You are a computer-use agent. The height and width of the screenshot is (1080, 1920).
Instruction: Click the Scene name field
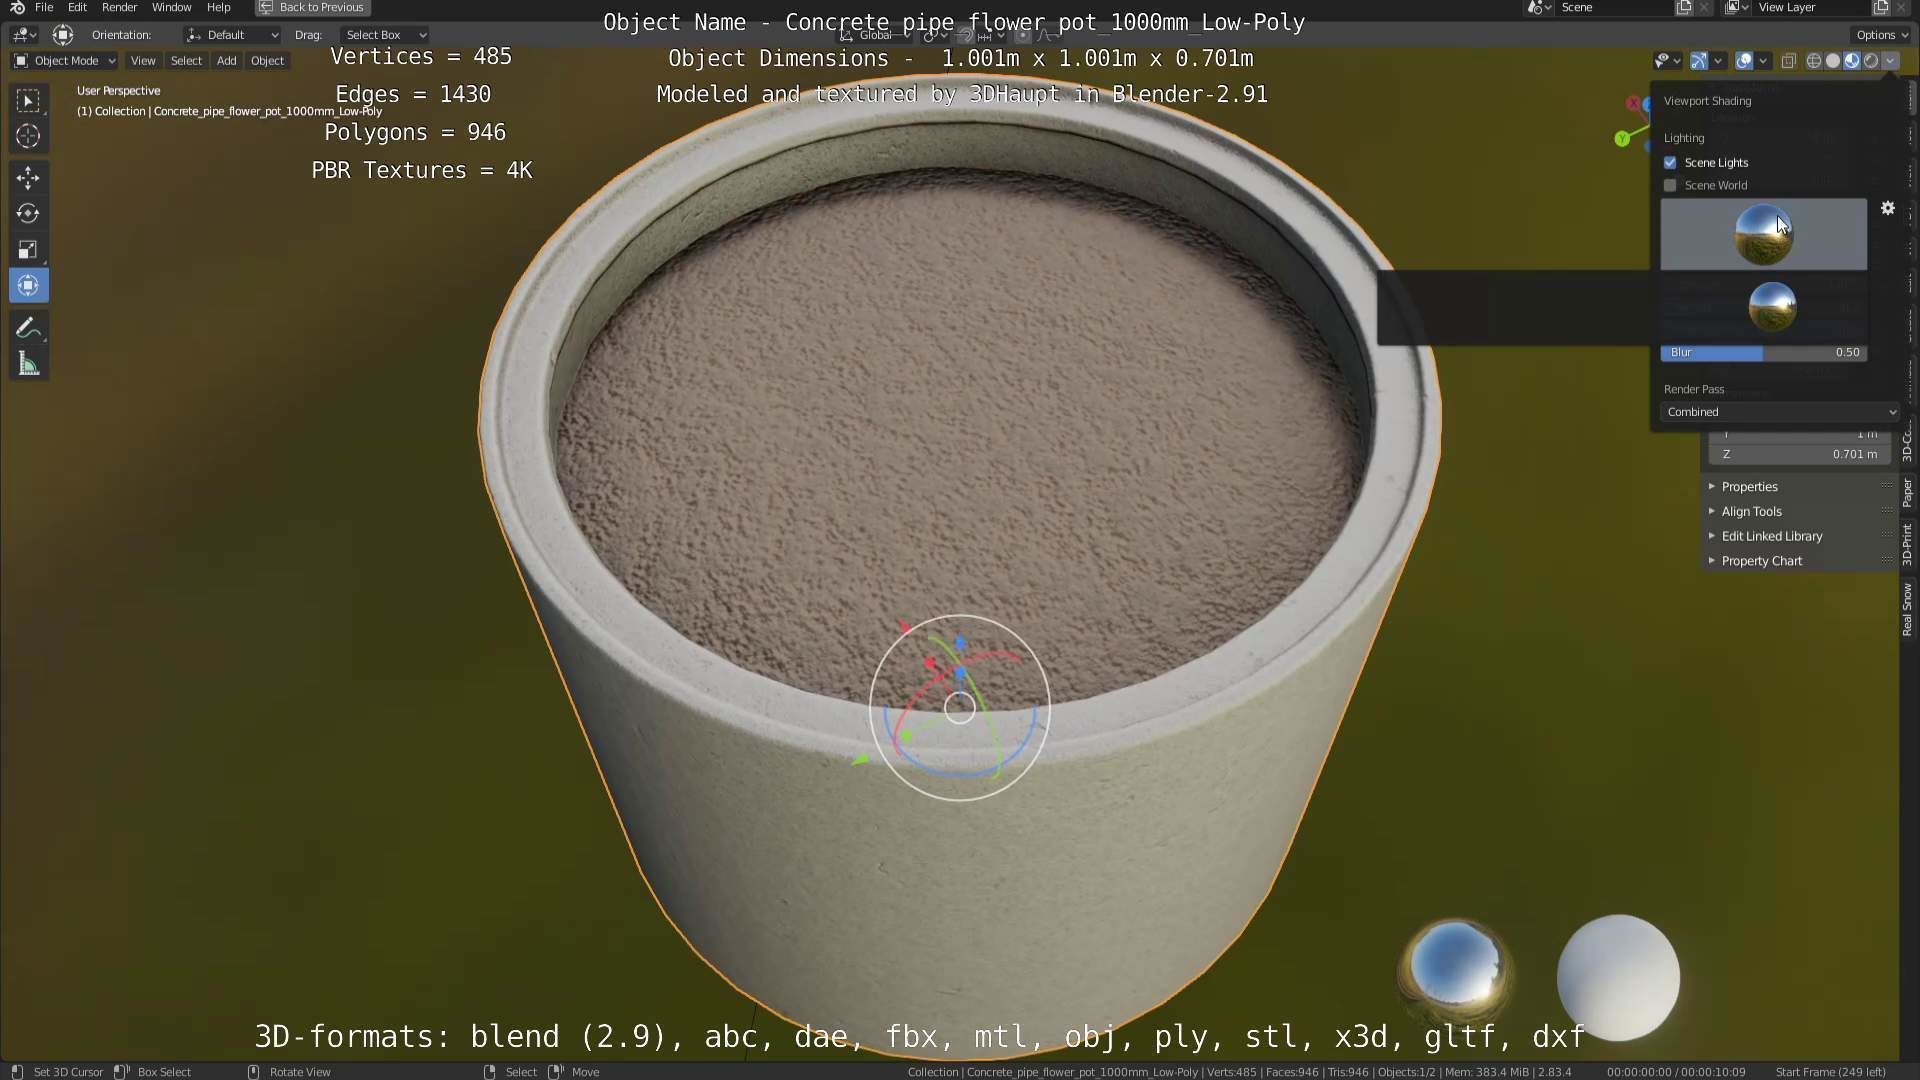coord(1612,7)
